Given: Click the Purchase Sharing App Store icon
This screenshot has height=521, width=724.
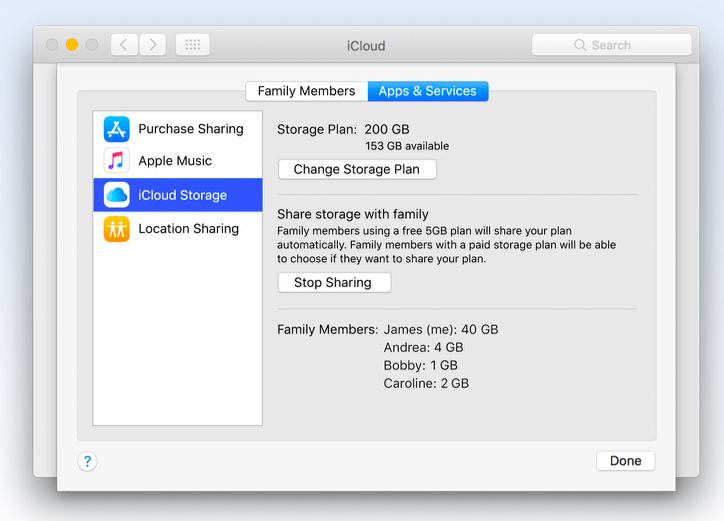Looking at the screenshot, I should tap(116, 129).
